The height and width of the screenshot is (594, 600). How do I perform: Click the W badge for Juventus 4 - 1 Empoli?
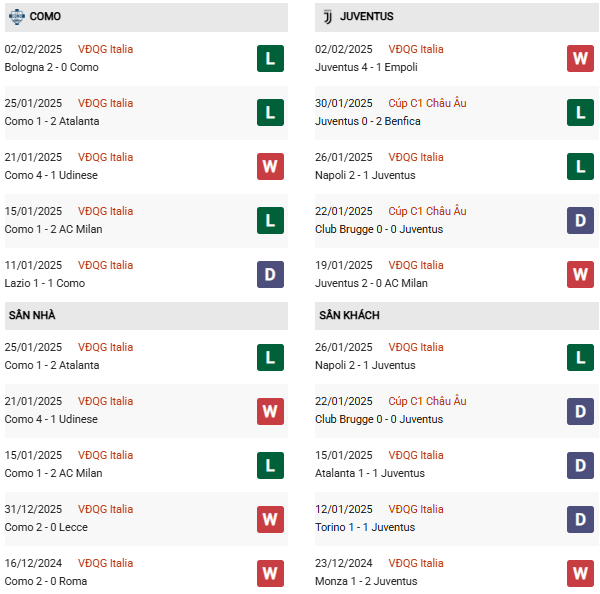[580, 58]
